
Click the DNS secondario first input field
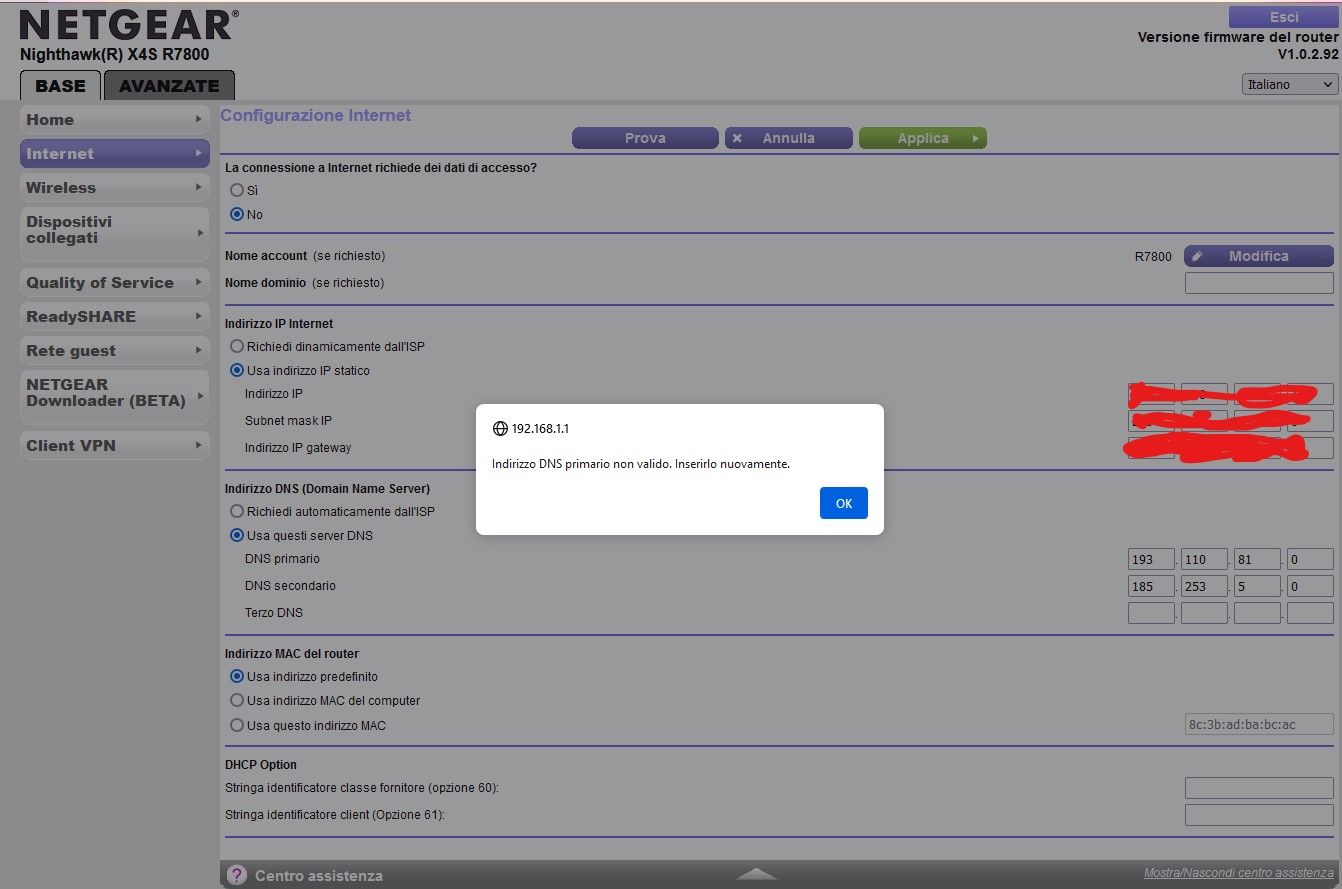[x=1151, y=586]
